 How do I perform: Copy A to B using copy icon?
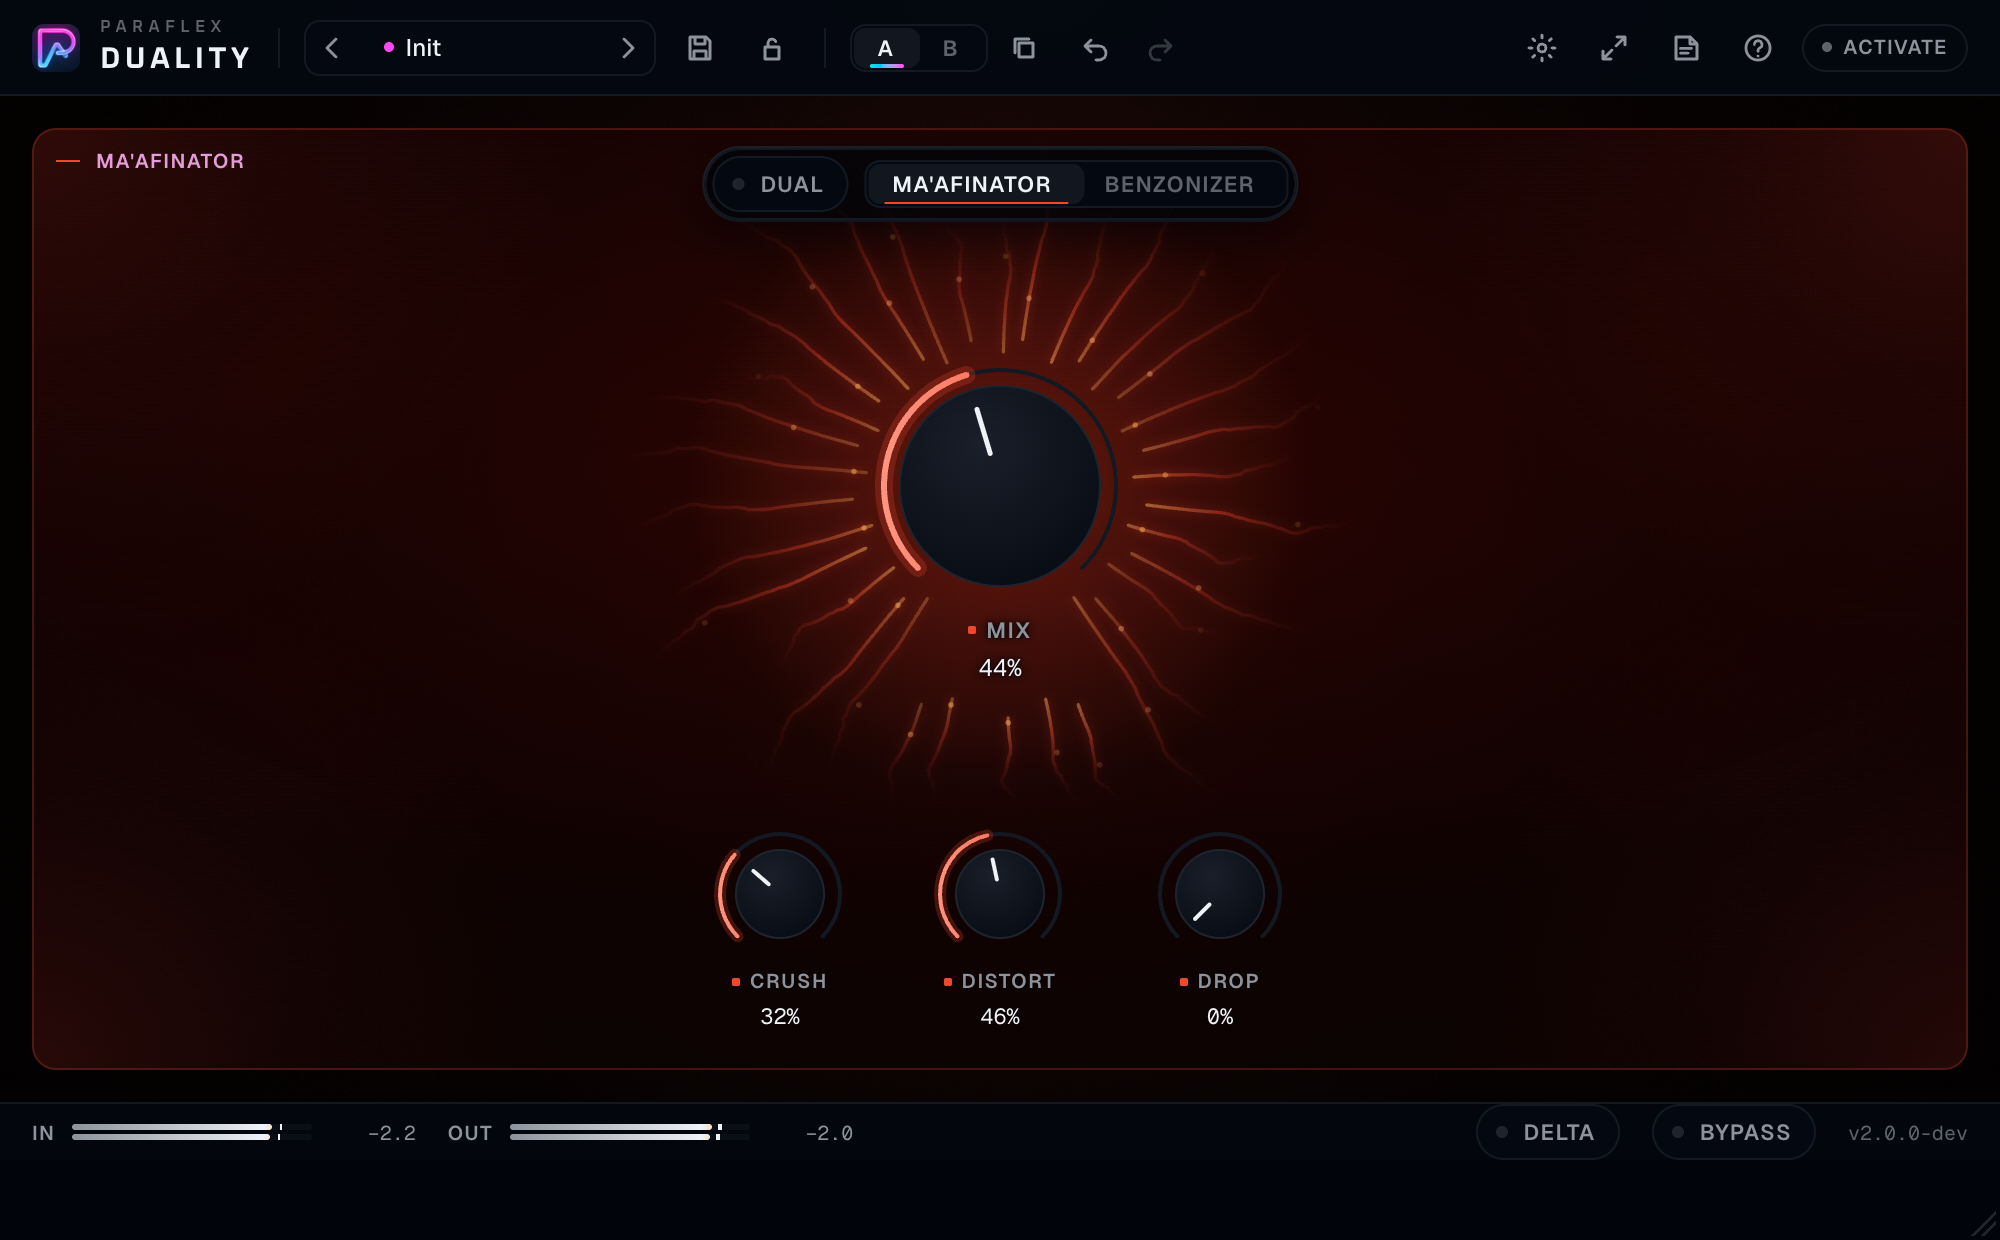(x=1024, y=48)
